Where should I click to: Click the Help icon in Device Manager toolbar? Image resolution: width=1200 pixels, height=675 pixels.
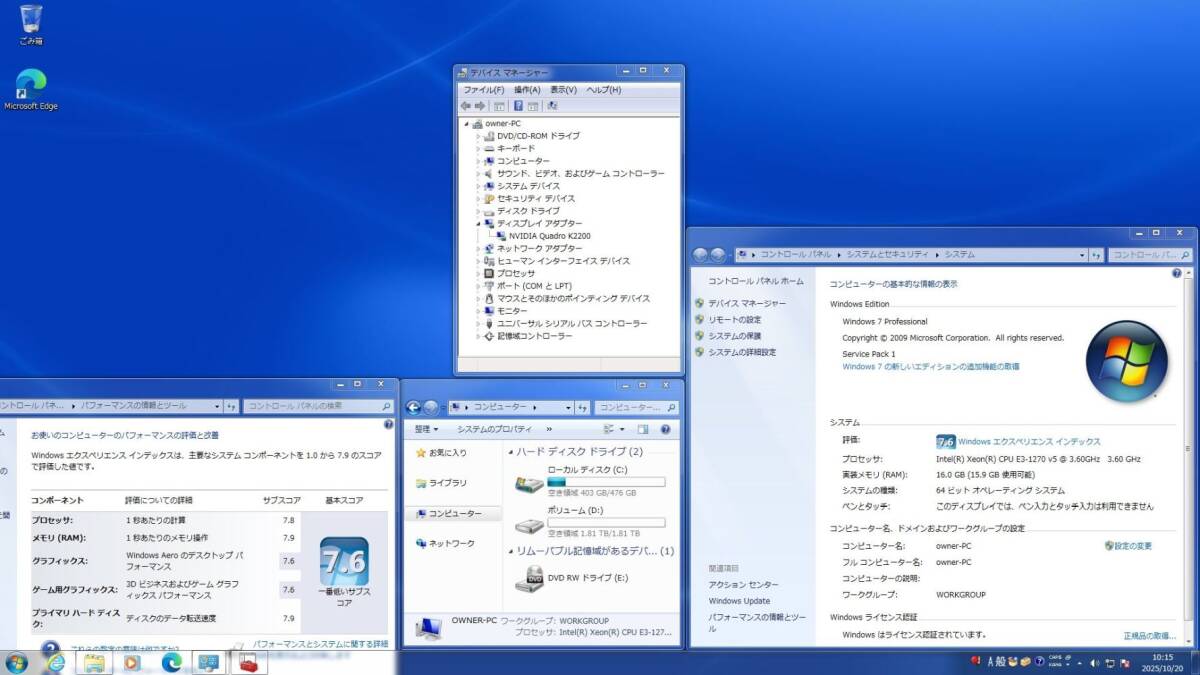point(518,105)
